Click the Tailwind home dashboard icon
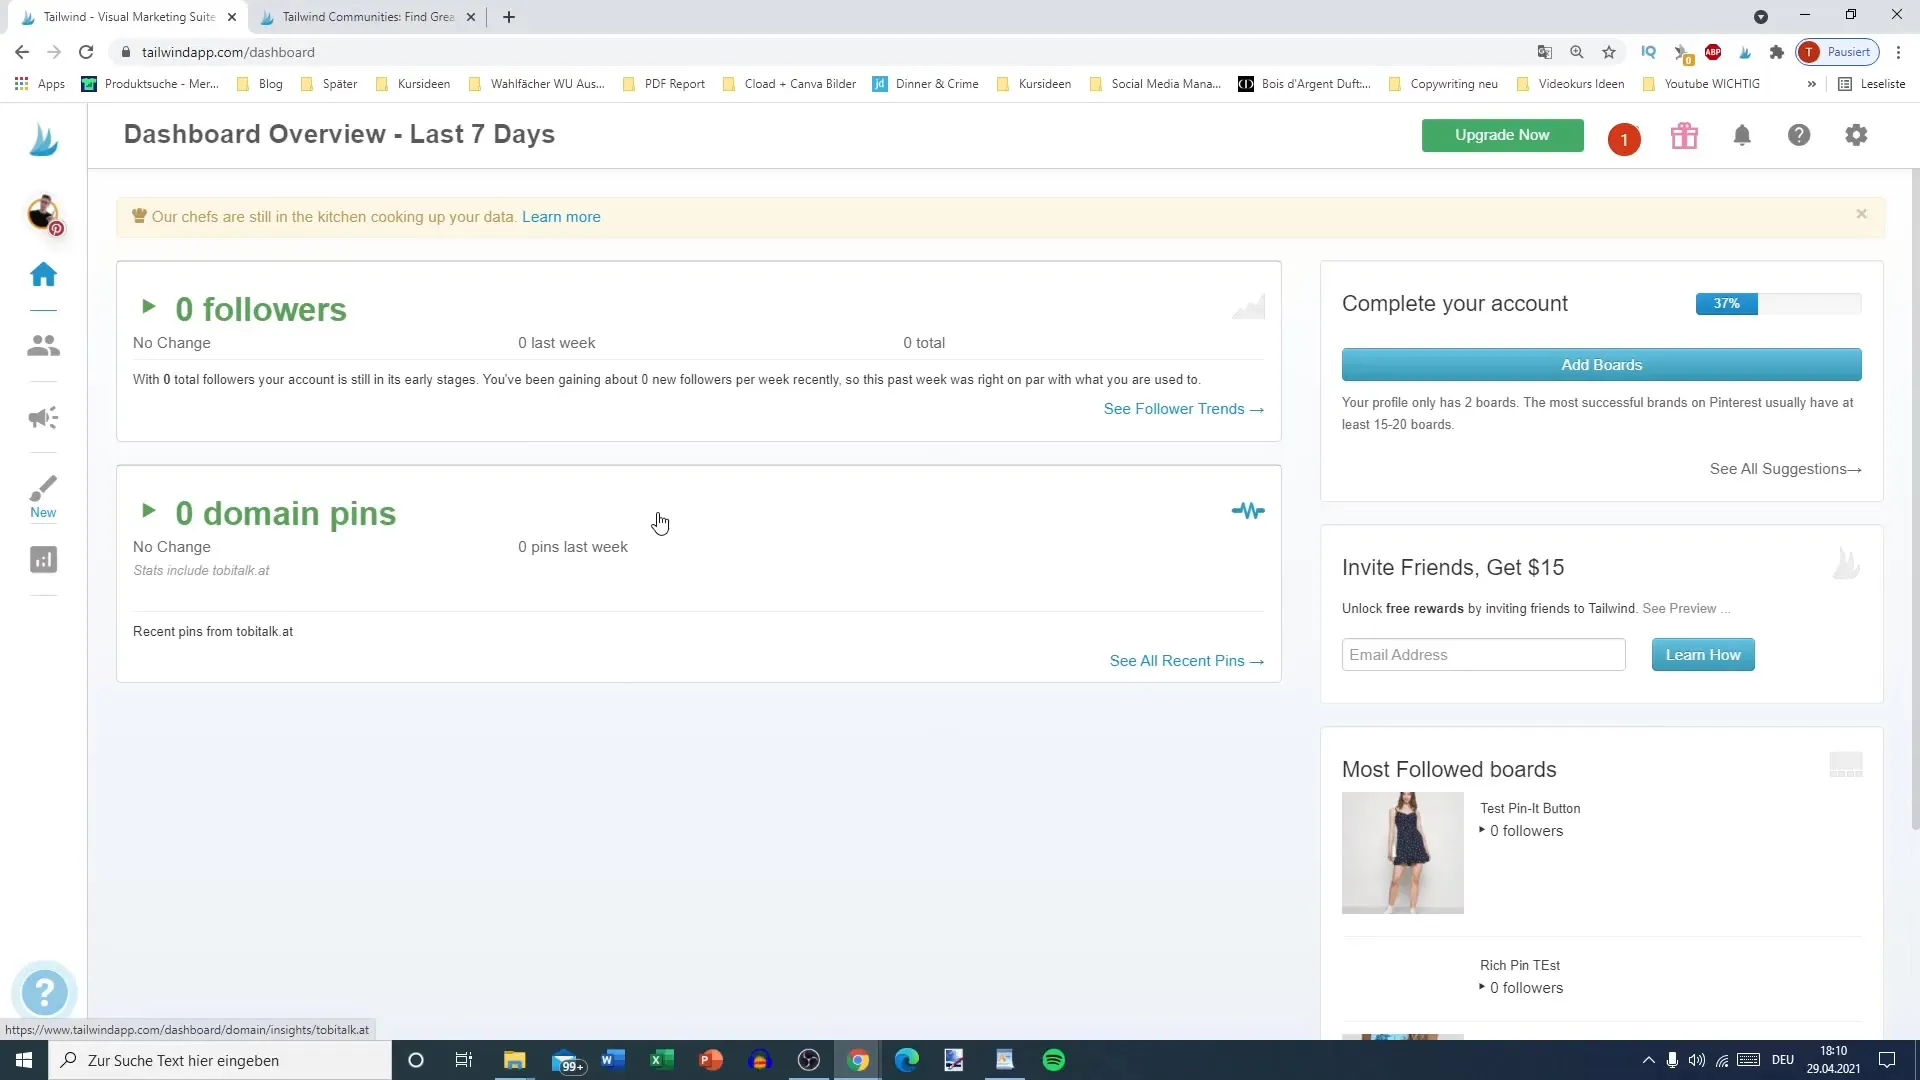This screenshot has height=1080, width=1920. coord(44,273)
